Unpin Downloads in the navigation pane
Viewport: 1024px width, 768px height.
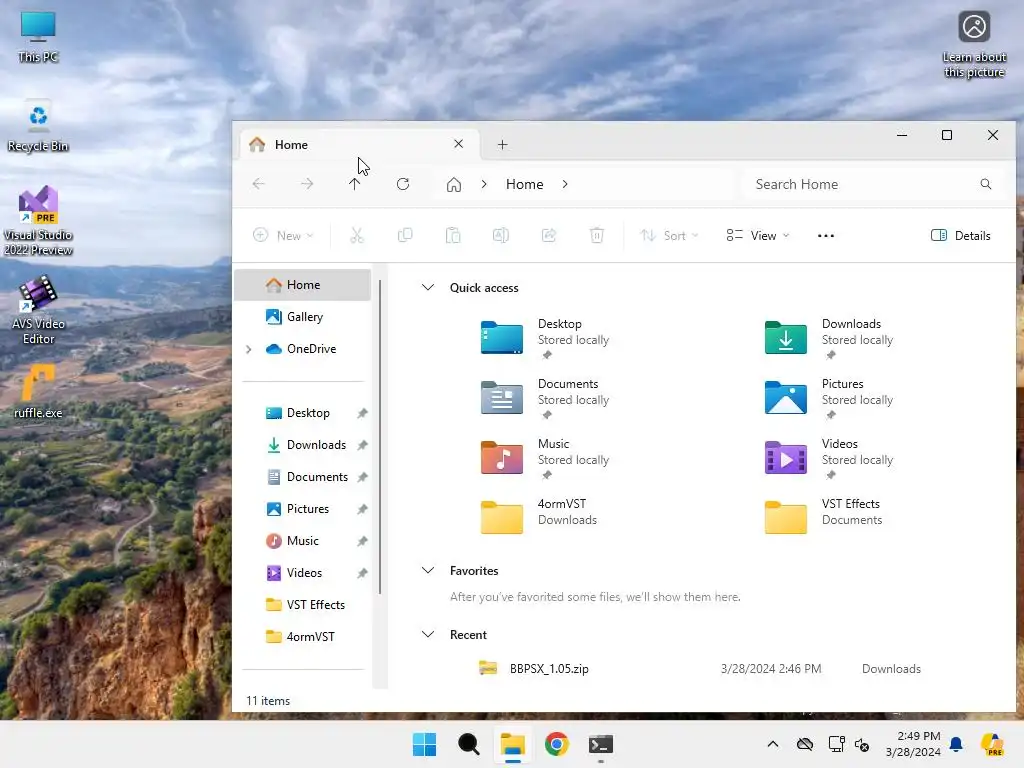362,445
